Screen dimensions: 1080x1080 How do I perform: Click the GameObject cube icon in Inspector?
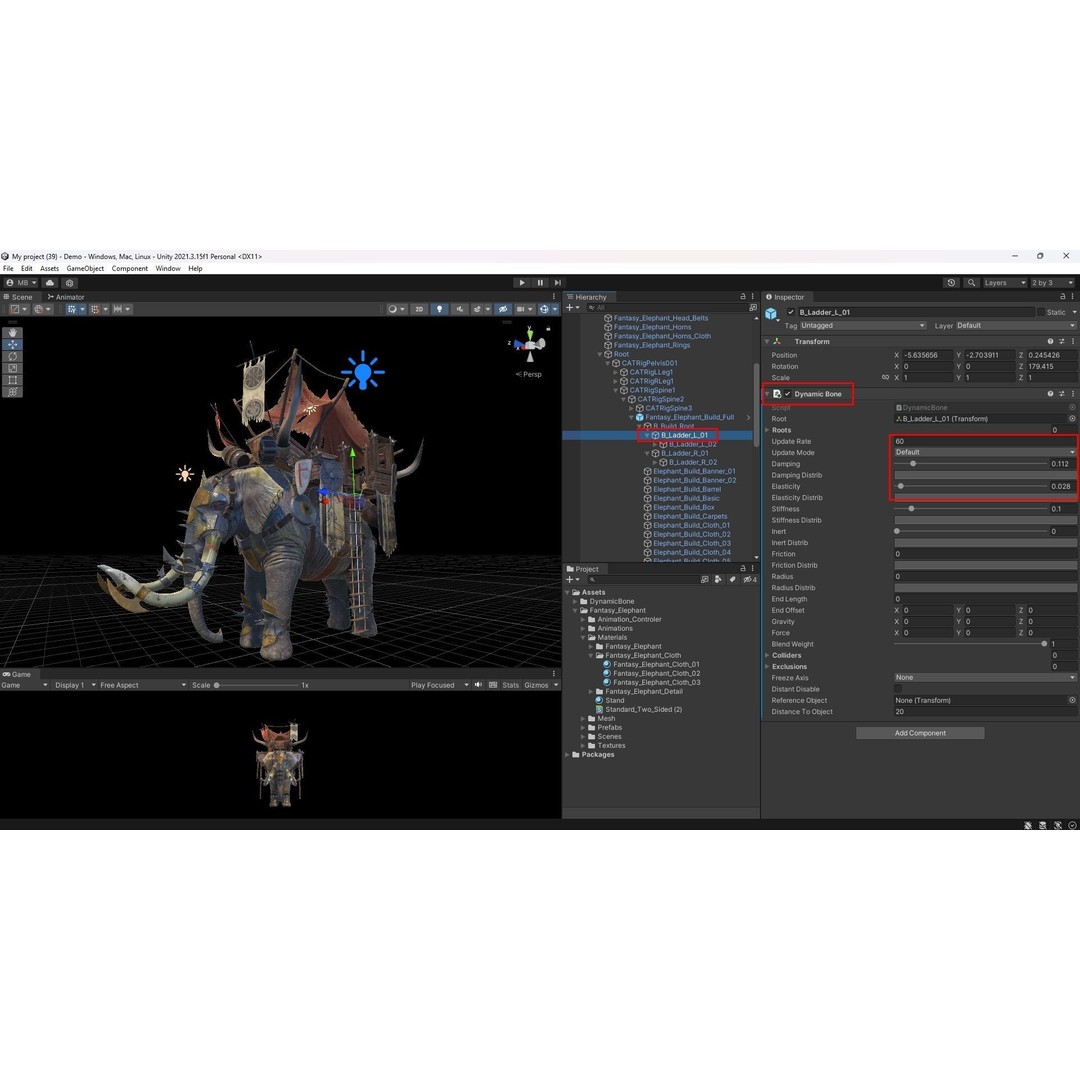771,313
